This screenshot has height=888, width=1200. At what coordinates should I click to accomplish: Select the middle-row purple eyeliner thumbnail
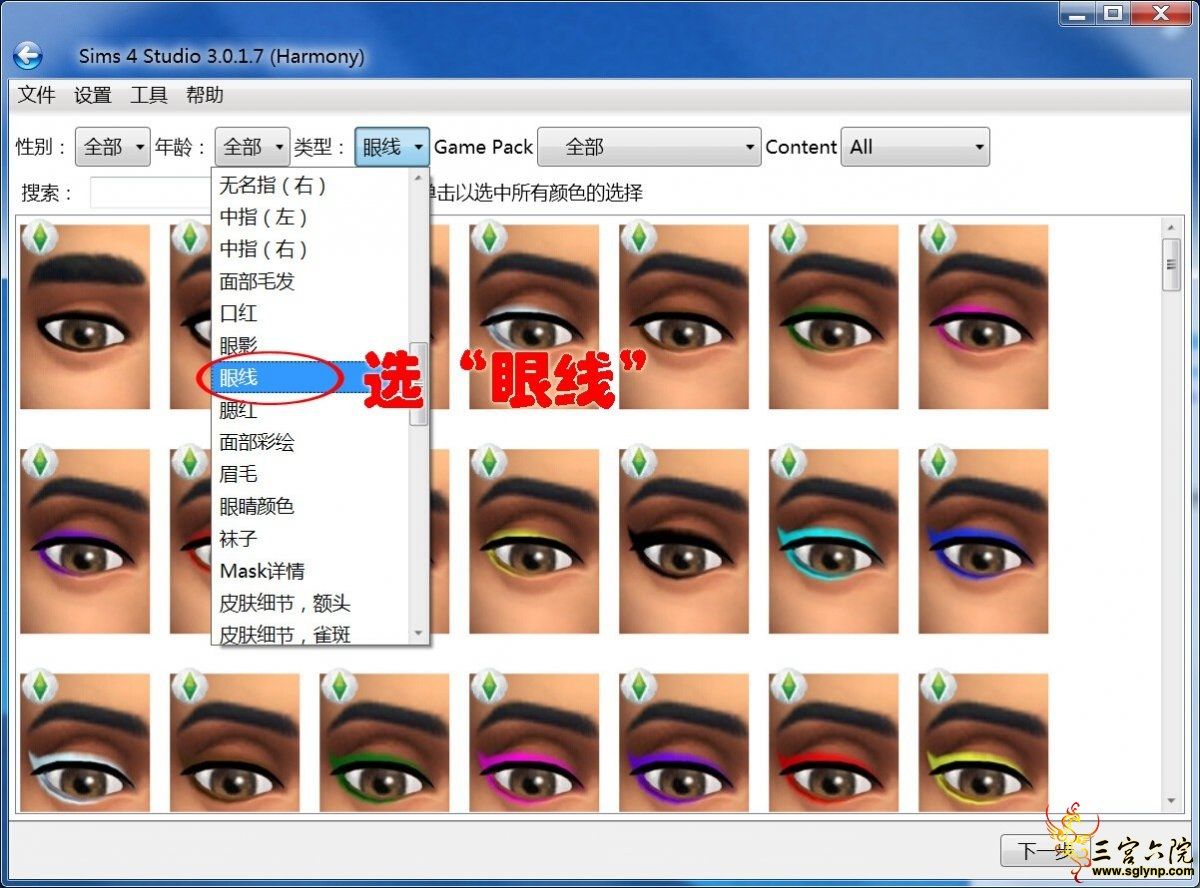point(85,541)
